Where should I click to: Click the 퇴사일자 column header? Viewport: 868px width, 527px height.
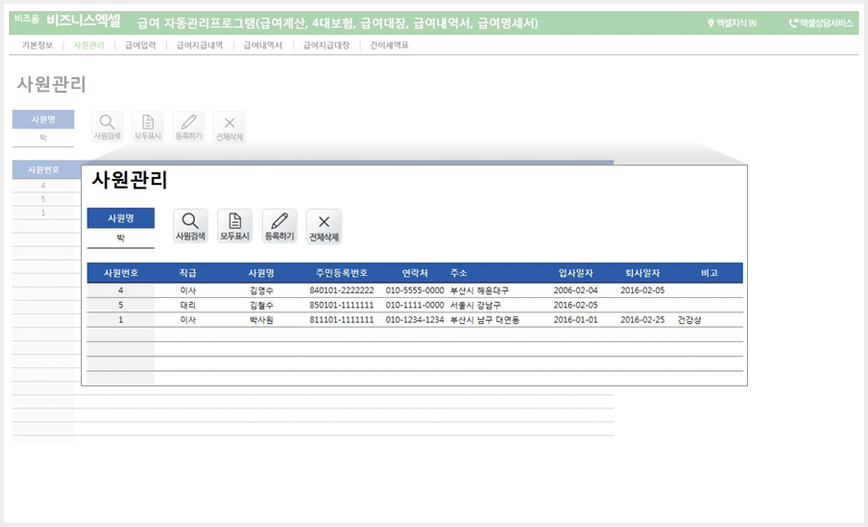[642, 273]
